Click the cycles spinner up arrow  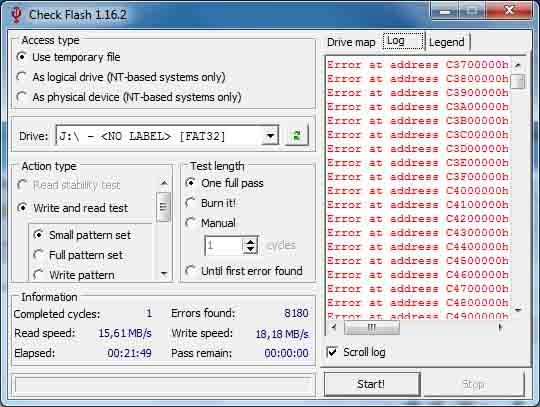(250, 241)
